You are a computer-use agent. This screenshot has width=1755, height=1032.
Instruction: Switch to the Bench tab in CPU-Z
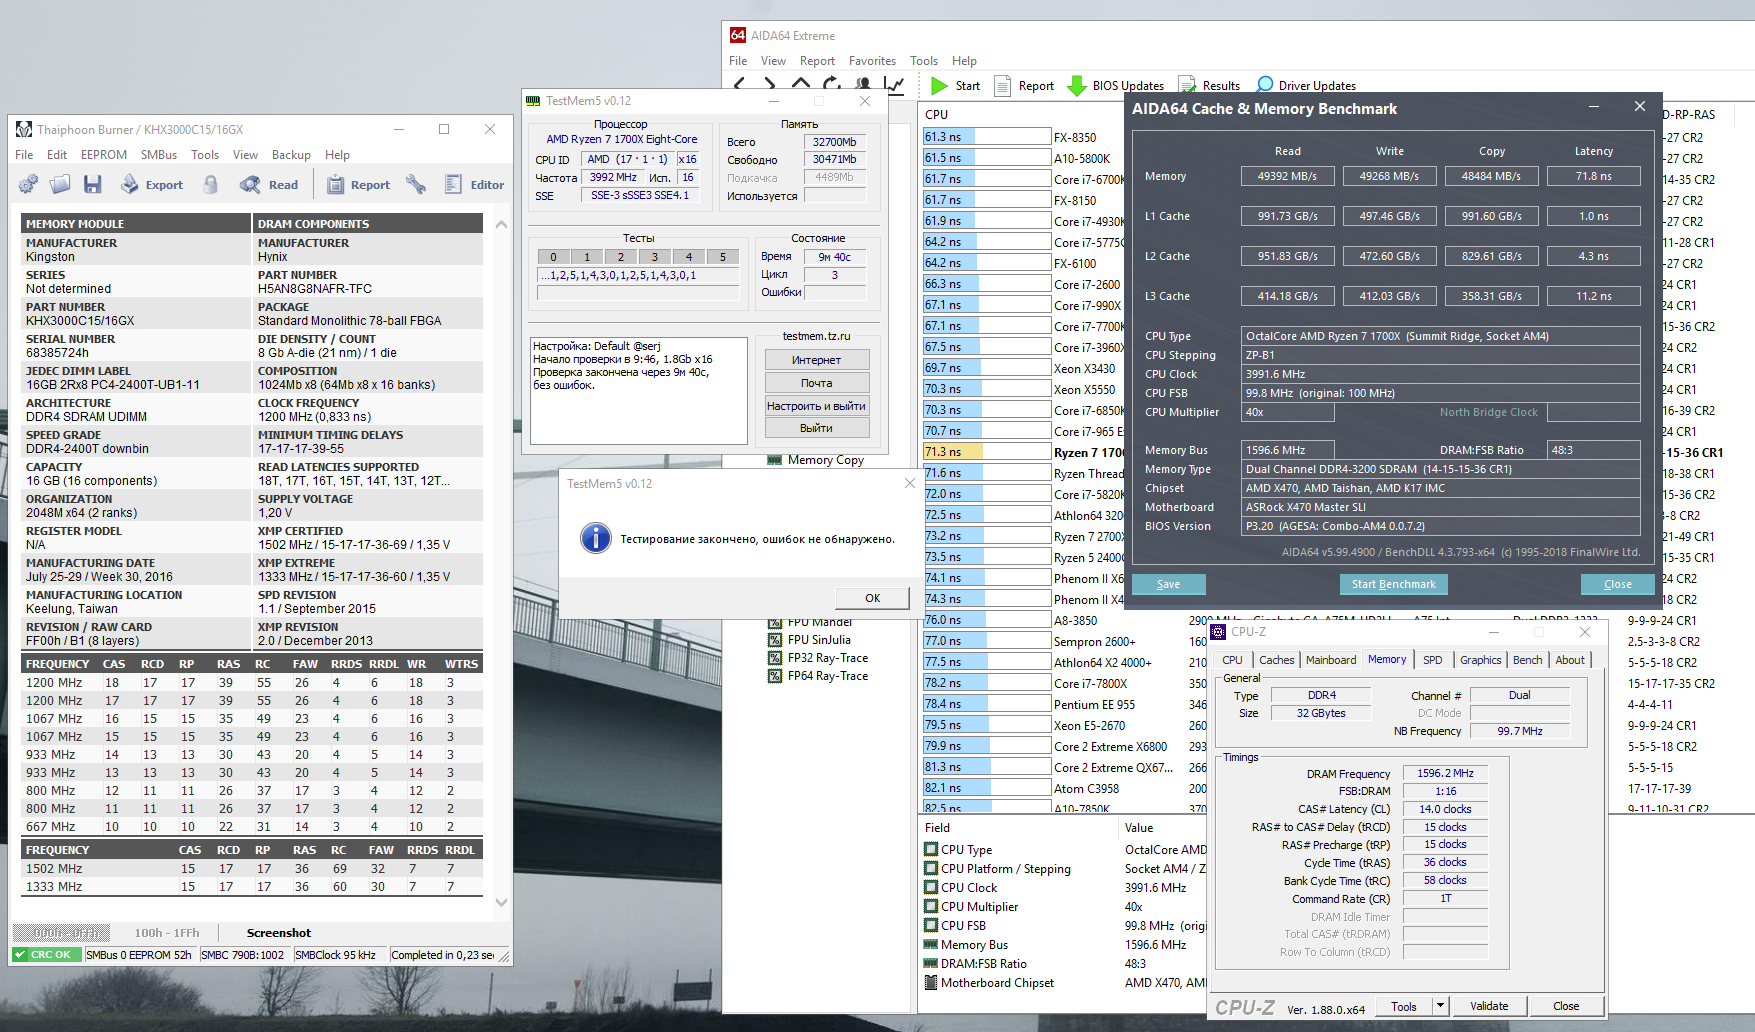point(1527,660)
